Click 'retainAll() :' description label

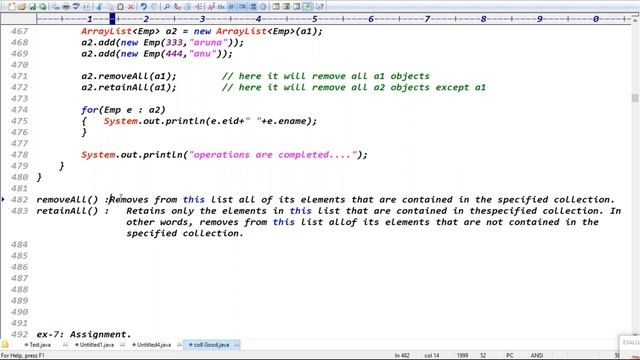[73, 211]
